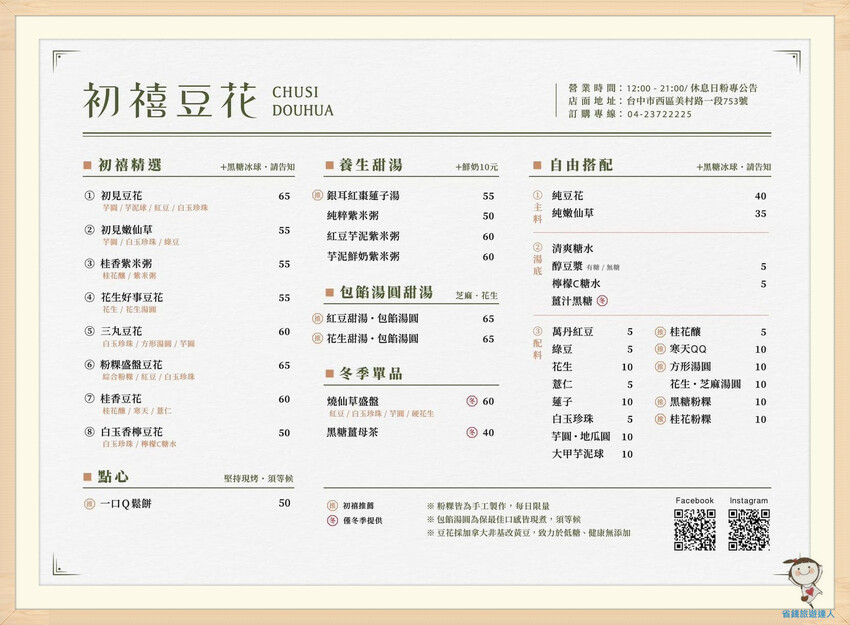The height and width of the screenshot is (625, 850).
Task: Click the Instagram QR code
Action: coord(748,530)
